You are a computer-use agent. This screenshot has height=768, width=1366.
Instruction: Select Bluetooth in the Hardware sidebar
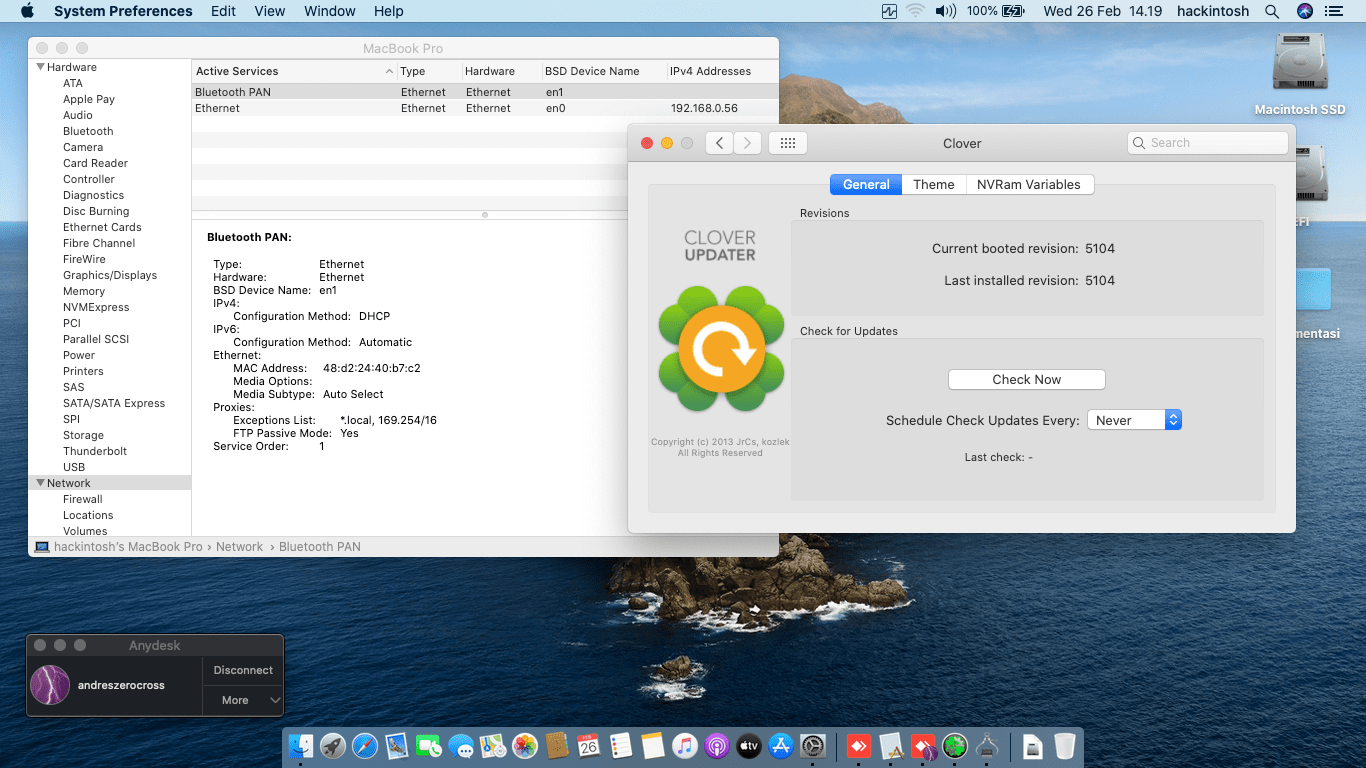(88, 131)
